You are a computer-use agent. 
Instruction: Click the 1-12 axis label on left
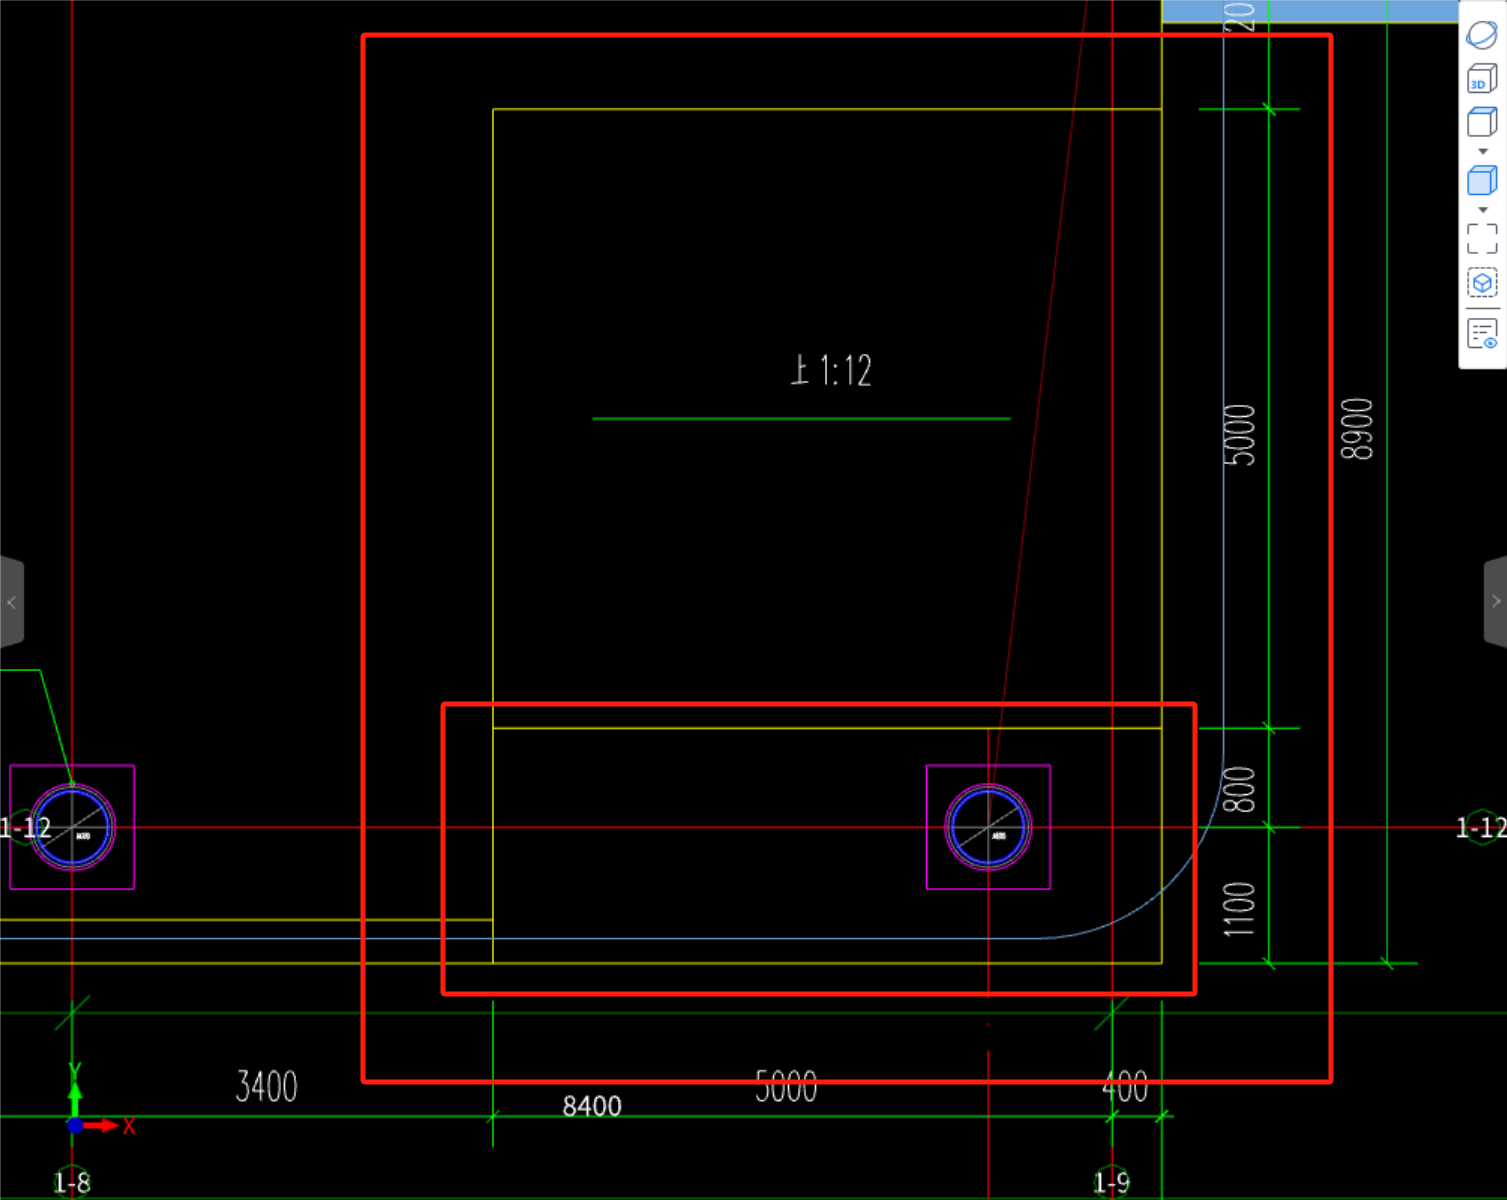[x=25, y=828]
